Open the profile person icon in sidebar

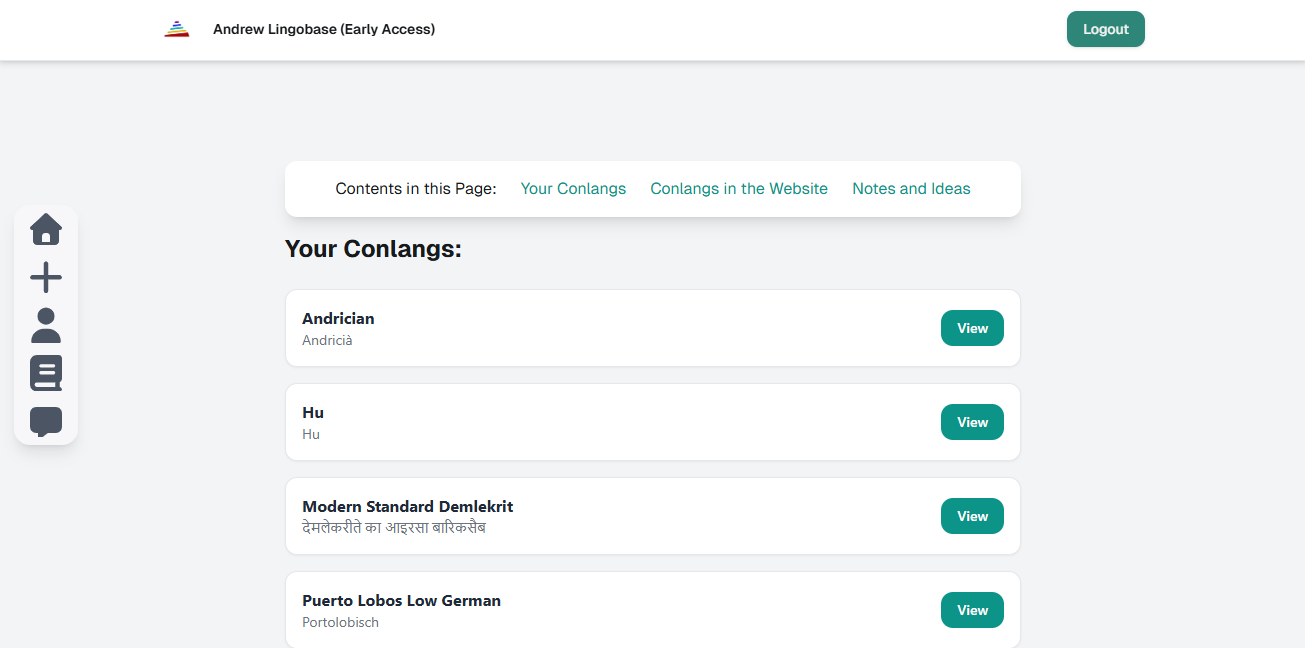point(46,325)
